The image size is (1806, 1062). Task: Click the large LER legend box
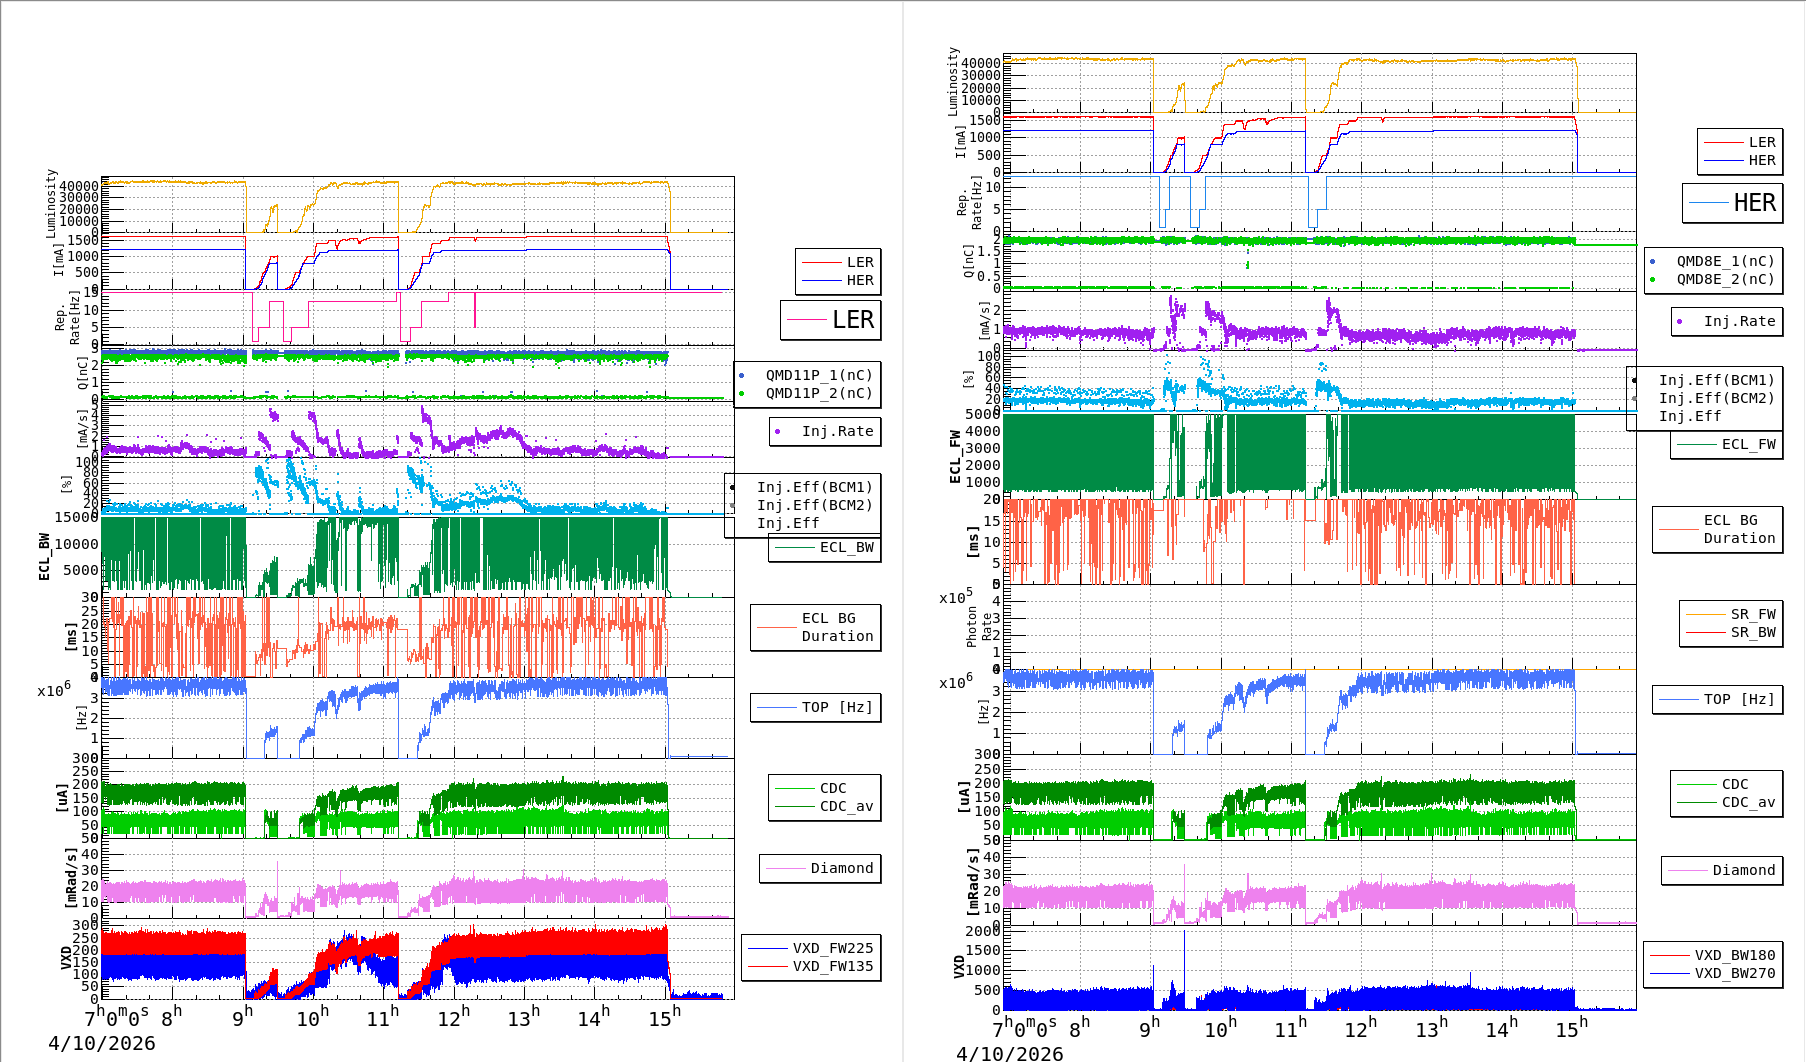point(831,320)
